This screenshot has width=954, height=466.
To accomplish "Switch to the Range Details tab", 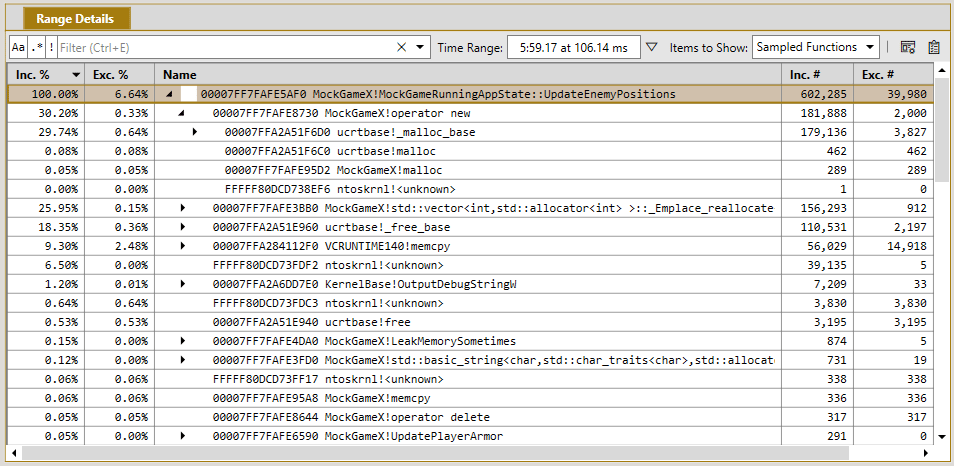I will pyautogui.click(x=76, y=19).
